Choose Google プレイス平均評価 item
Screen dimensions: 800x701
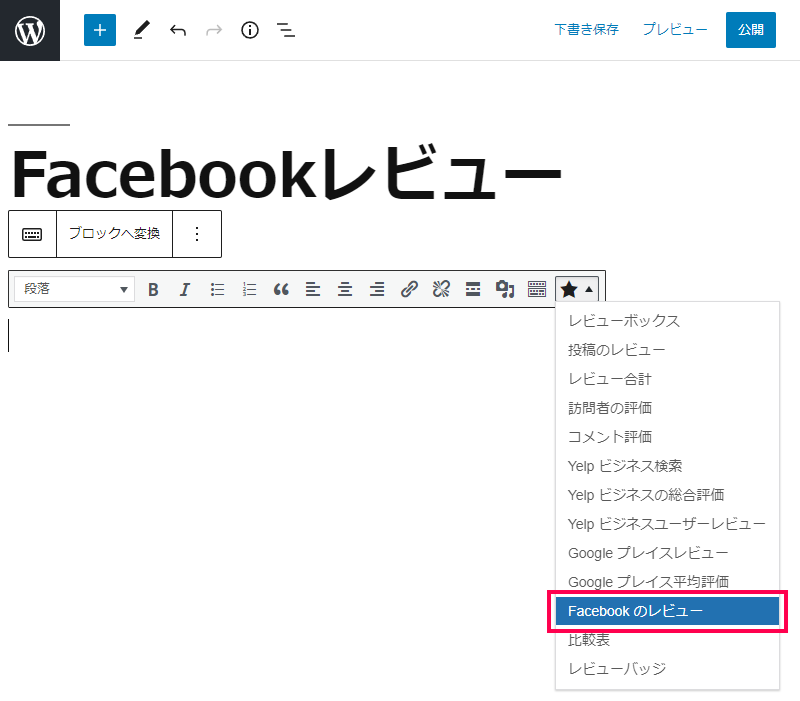point(667,582)
